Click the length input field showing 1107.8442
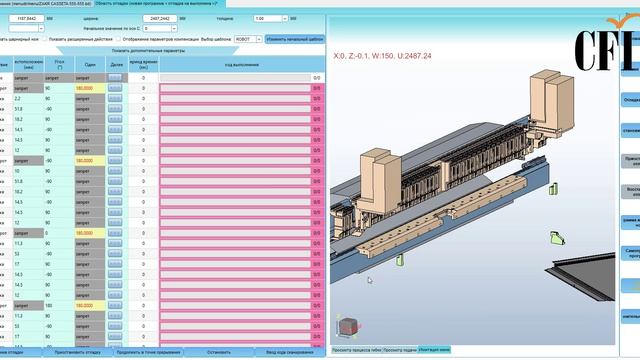The height and width of the screenshot is (360, 640). pos(27,18)
